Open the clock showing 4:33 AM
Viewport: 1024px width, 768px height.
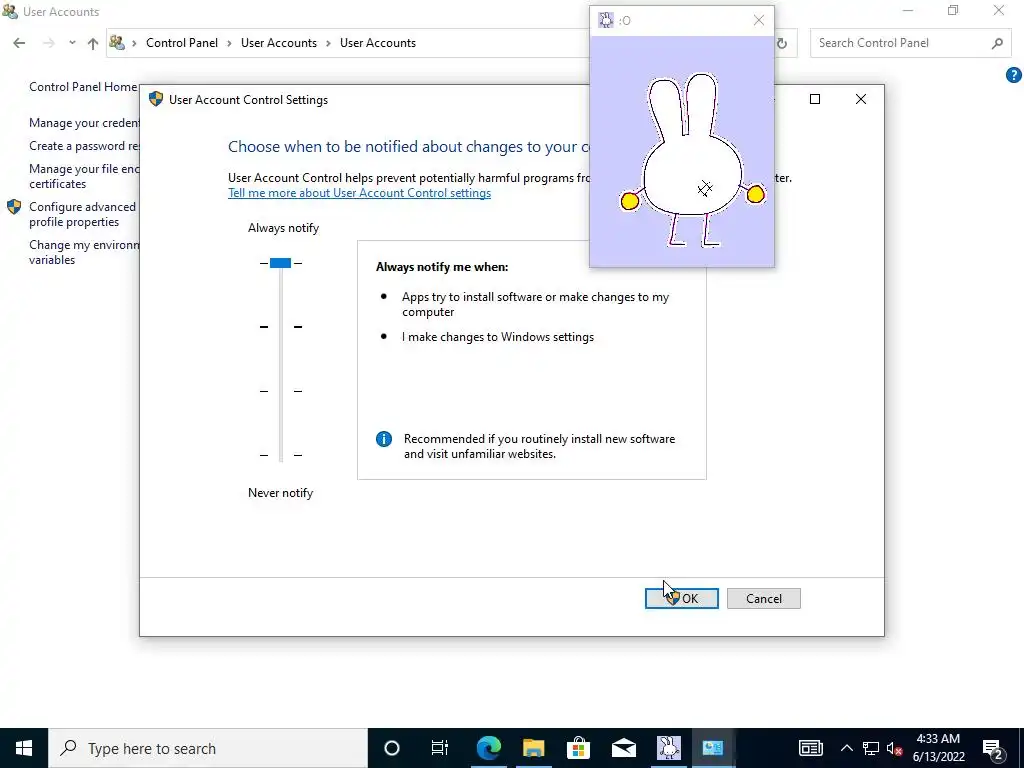938,748
